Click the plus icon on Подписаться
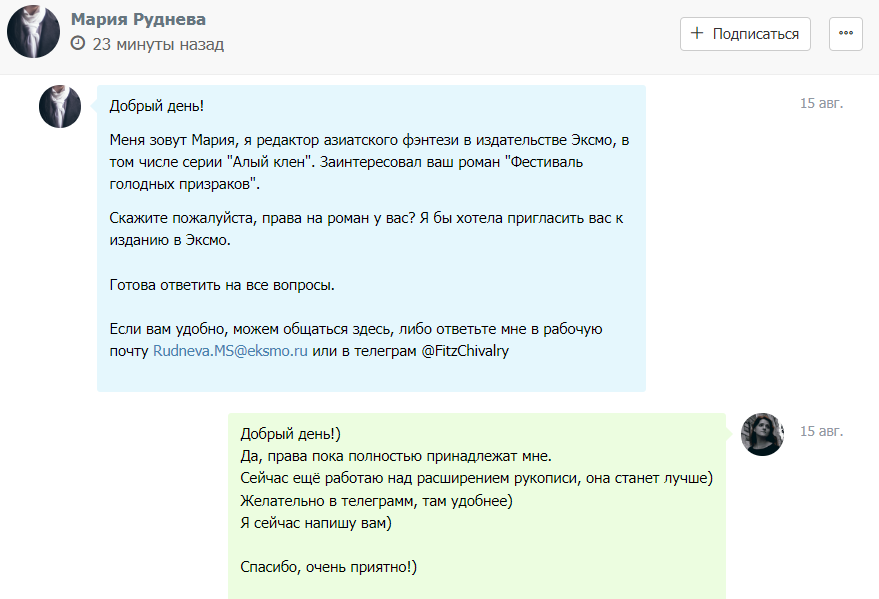 [698, 34]
